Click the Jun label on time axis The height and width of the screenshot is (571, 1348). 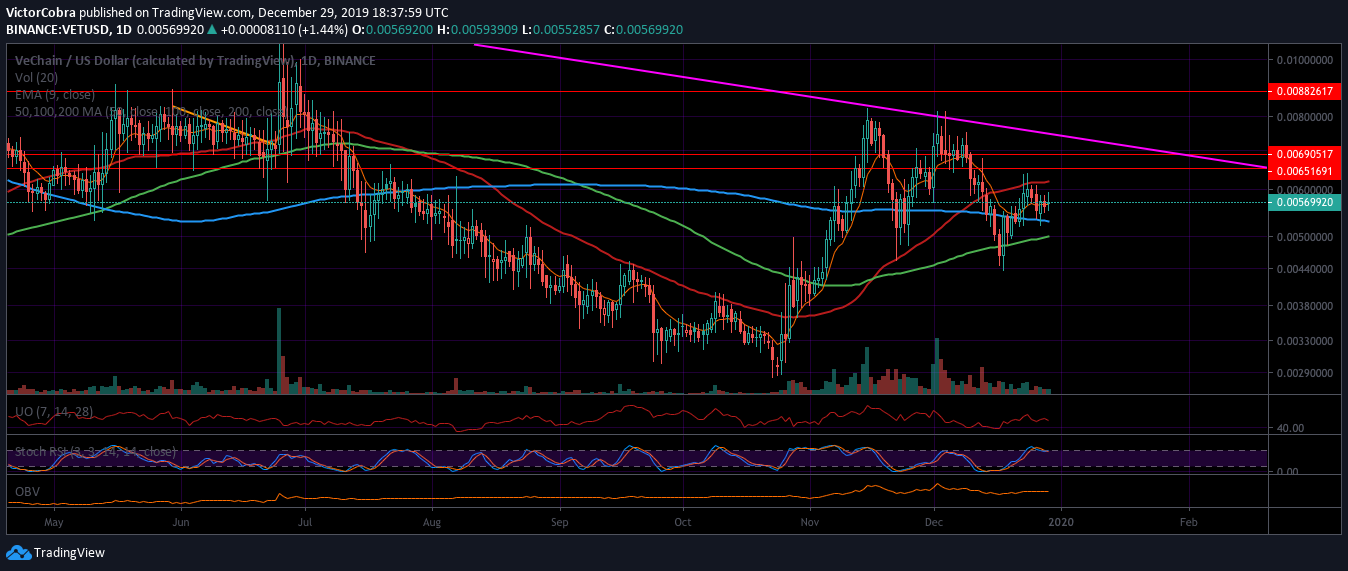pos(181,522)
